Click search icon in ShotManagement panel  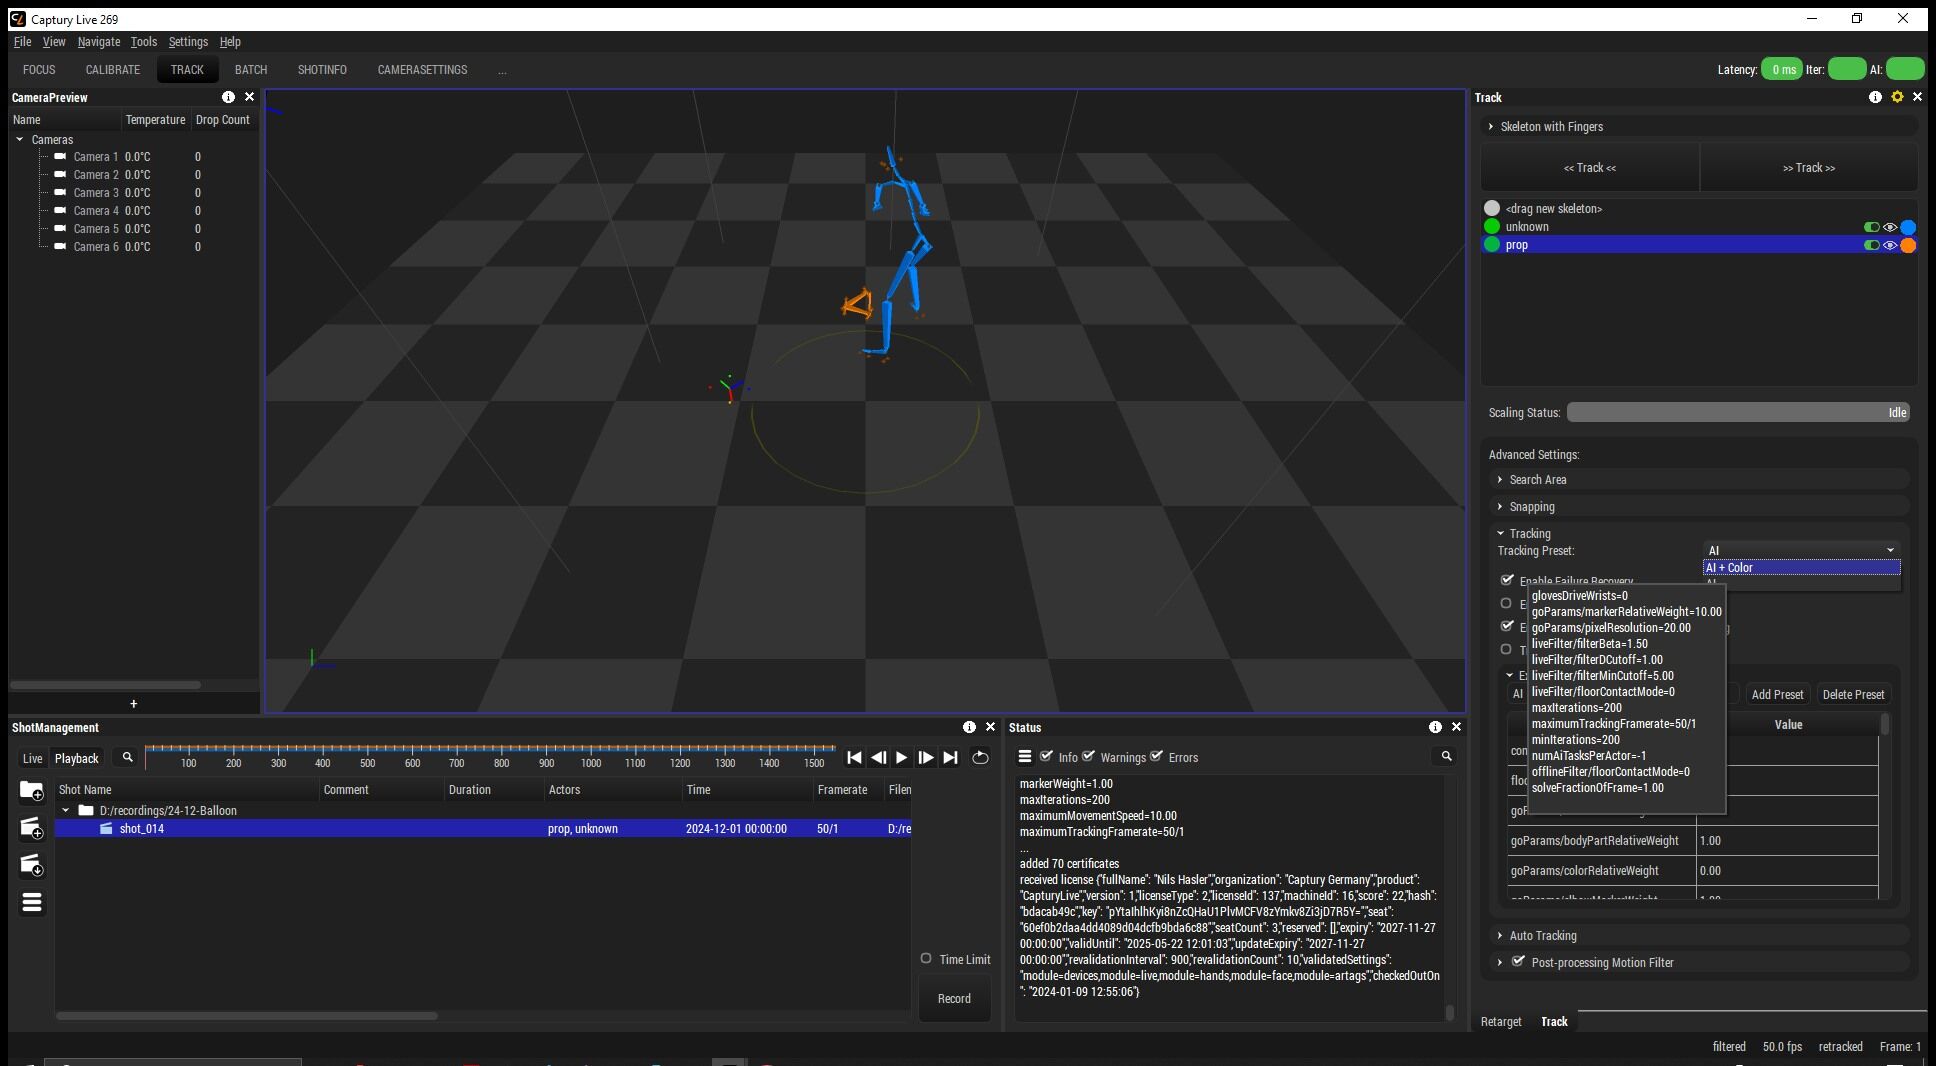[x=127, y=758]
